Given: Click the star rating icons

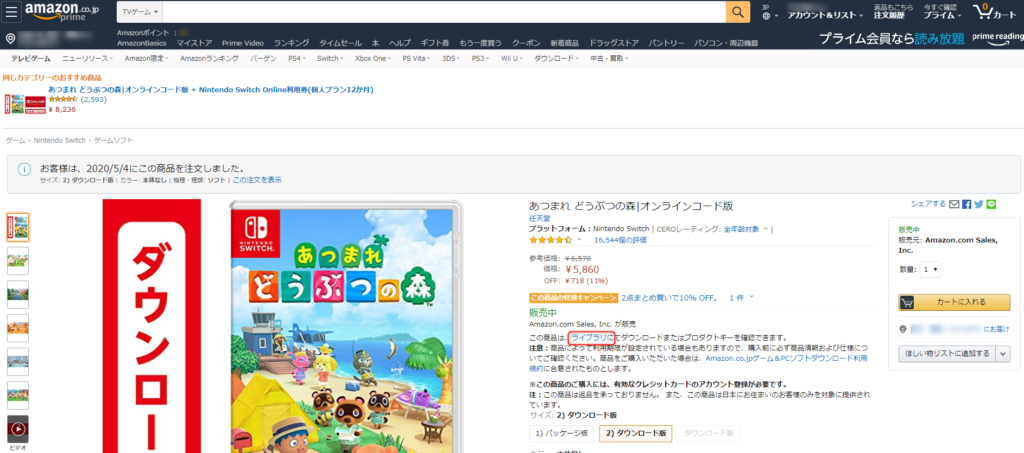Looking at the screenshot, I should tap(551, 240).
